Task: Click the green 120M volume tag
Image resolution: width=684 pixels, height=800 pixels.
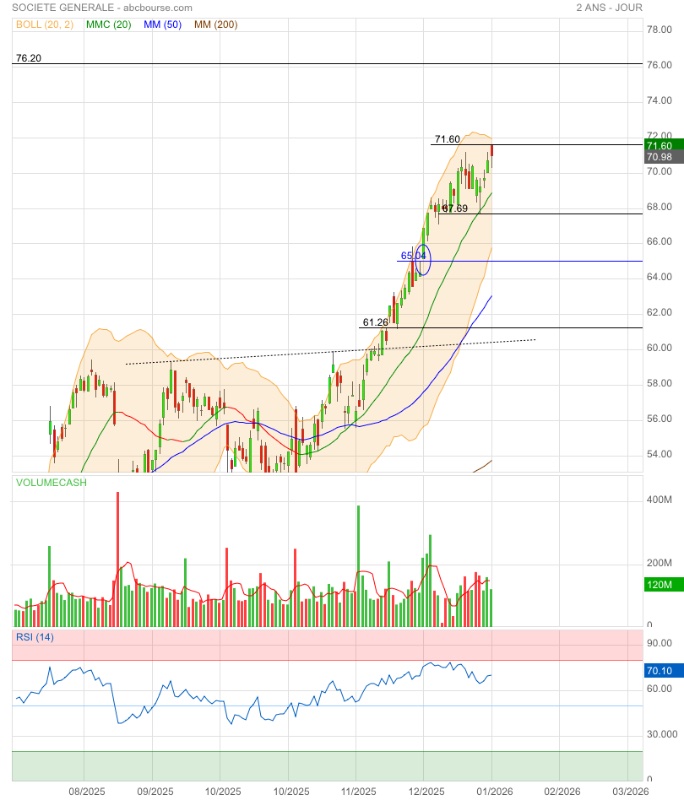Action: (663, 585)
